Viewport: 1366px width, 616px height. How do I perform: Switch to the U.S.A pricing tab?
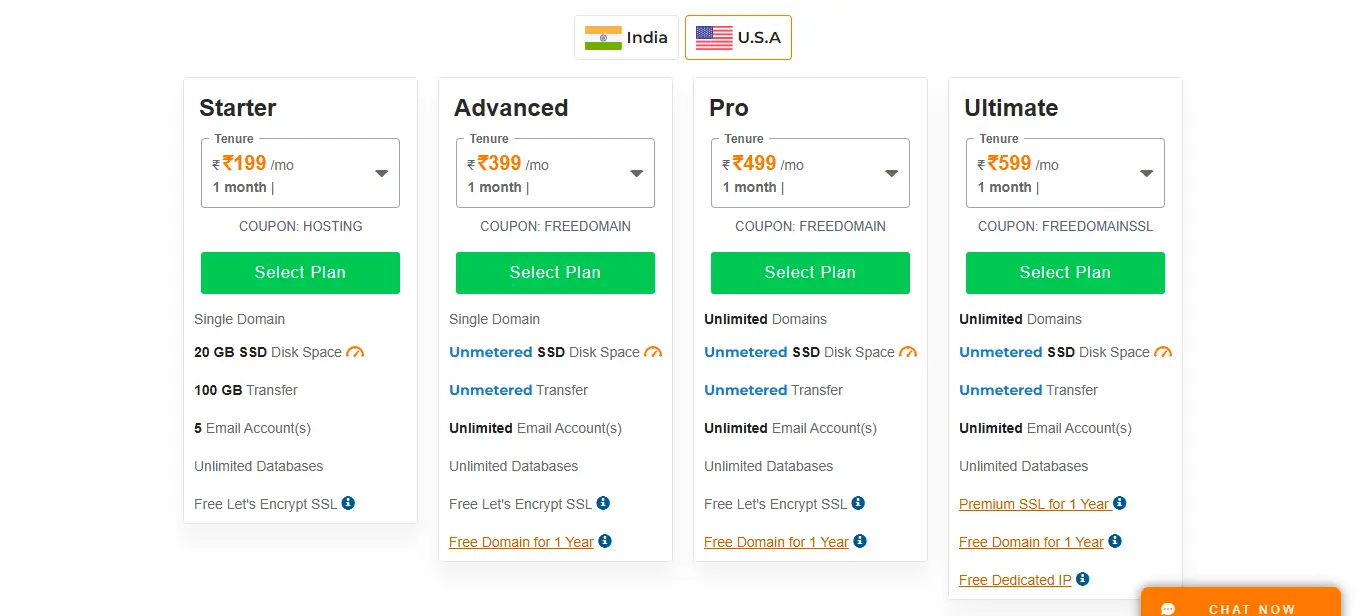pyautogui.click(x=738, y=37)
